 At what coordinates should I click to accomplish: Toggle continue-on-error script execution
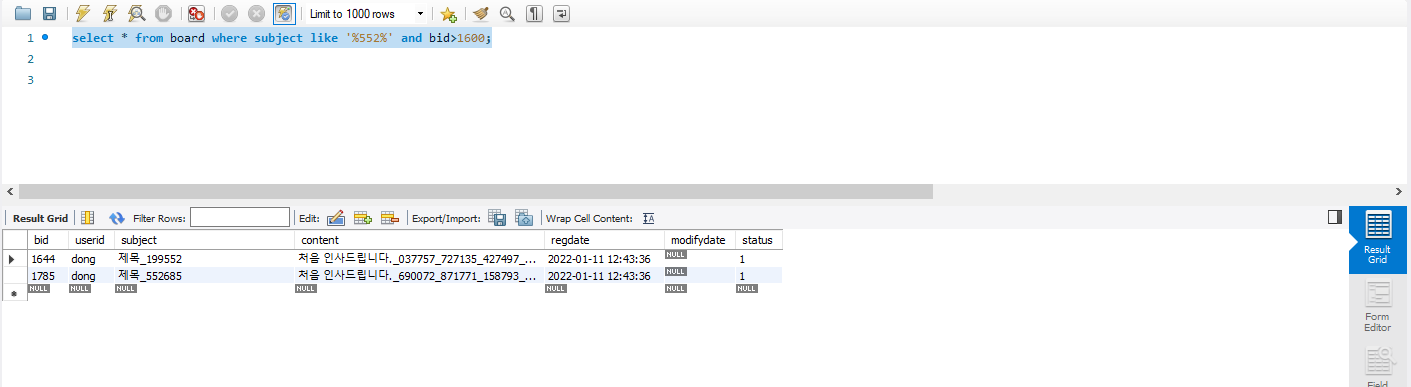point(197,14)
